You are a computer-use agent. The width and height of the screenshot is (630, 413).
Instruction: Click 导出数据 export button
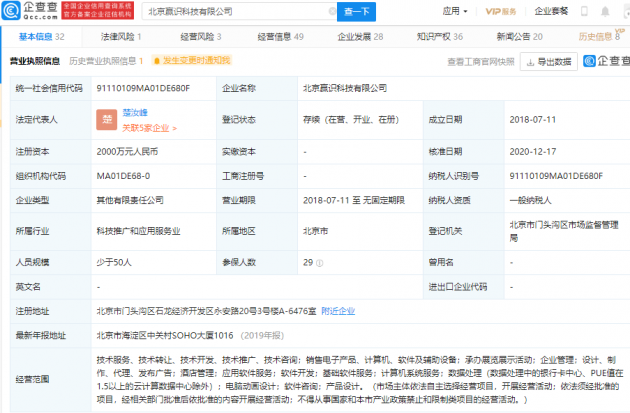pyautogui.click(x=548, y=61)
